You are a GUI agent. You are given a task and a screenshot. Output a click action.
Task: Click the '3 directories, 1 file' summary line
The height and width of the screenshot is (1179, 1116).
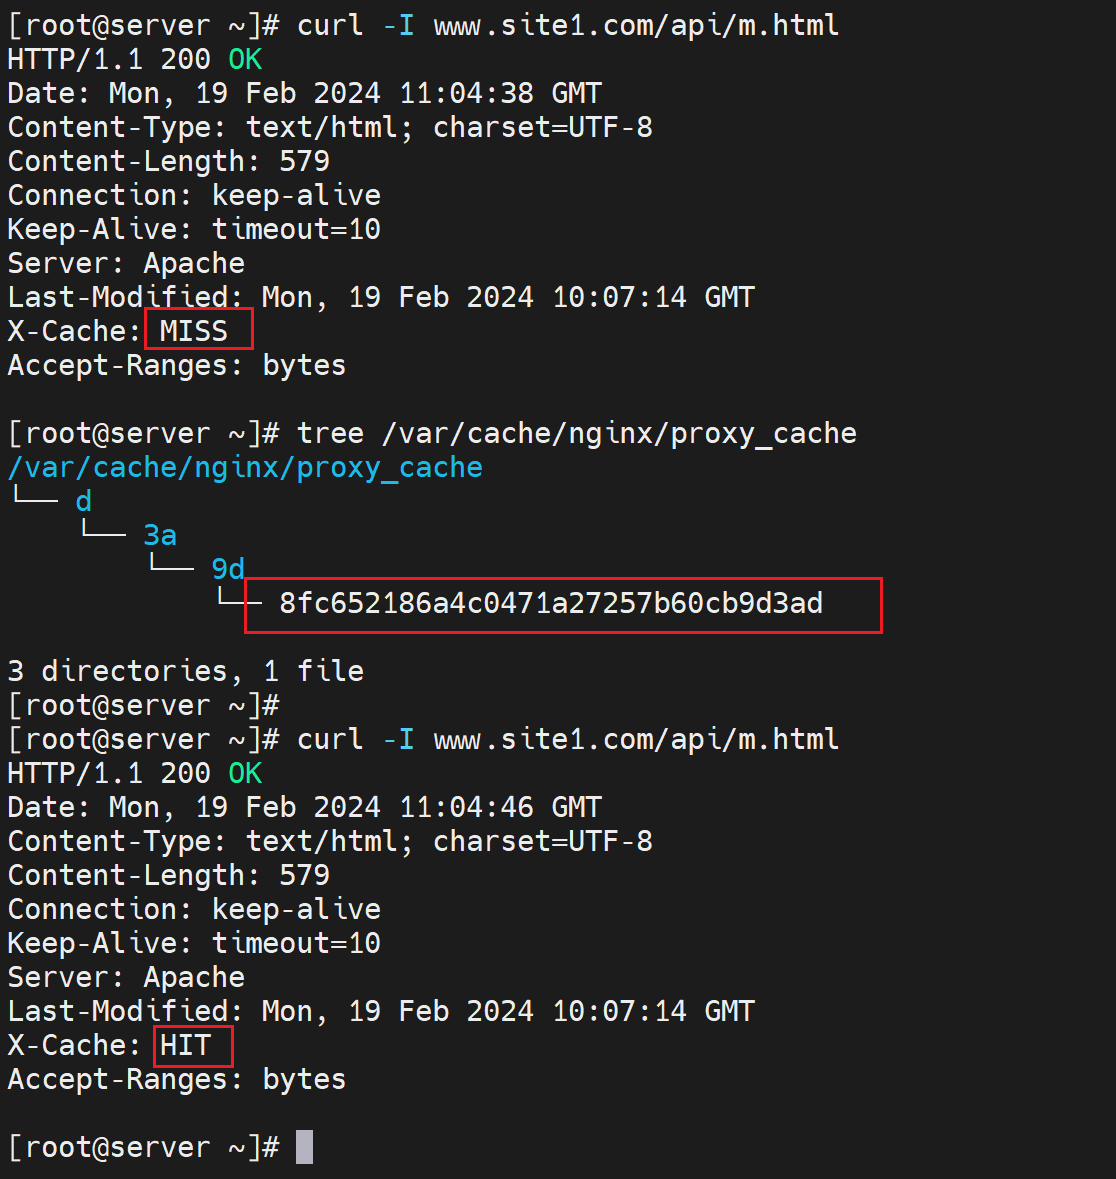tap(186, 671)
